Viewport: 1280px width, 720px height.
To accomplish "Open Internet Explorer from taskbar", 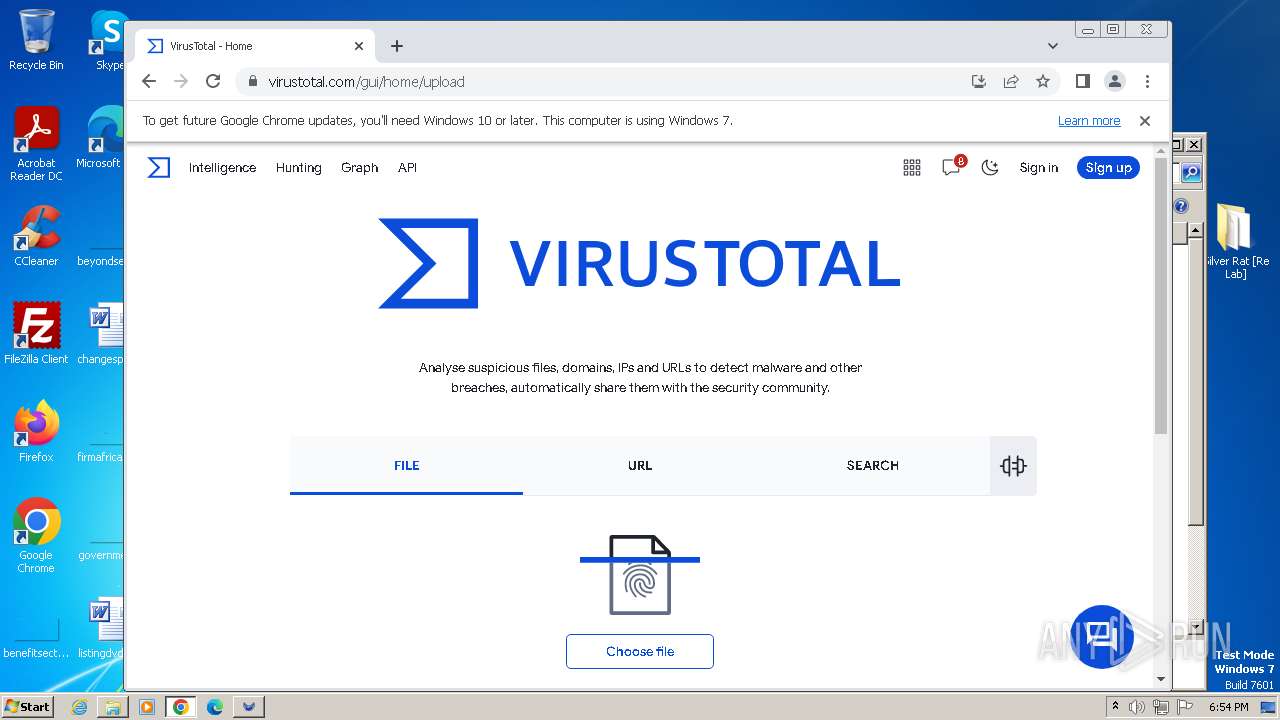I will coord(80,707).
